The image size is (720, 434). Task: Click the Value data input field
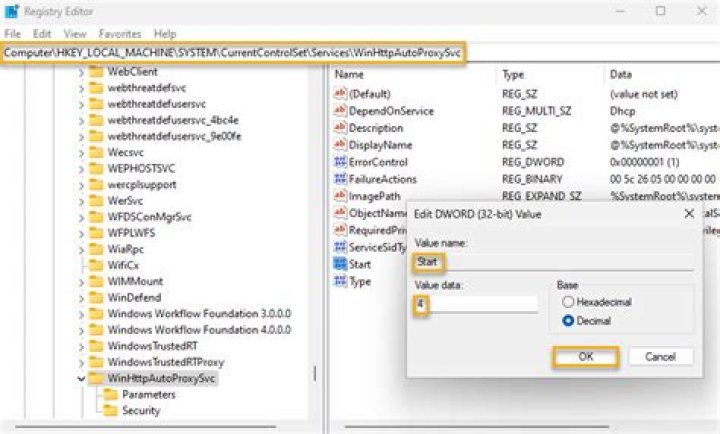click(x=476, y=304)
